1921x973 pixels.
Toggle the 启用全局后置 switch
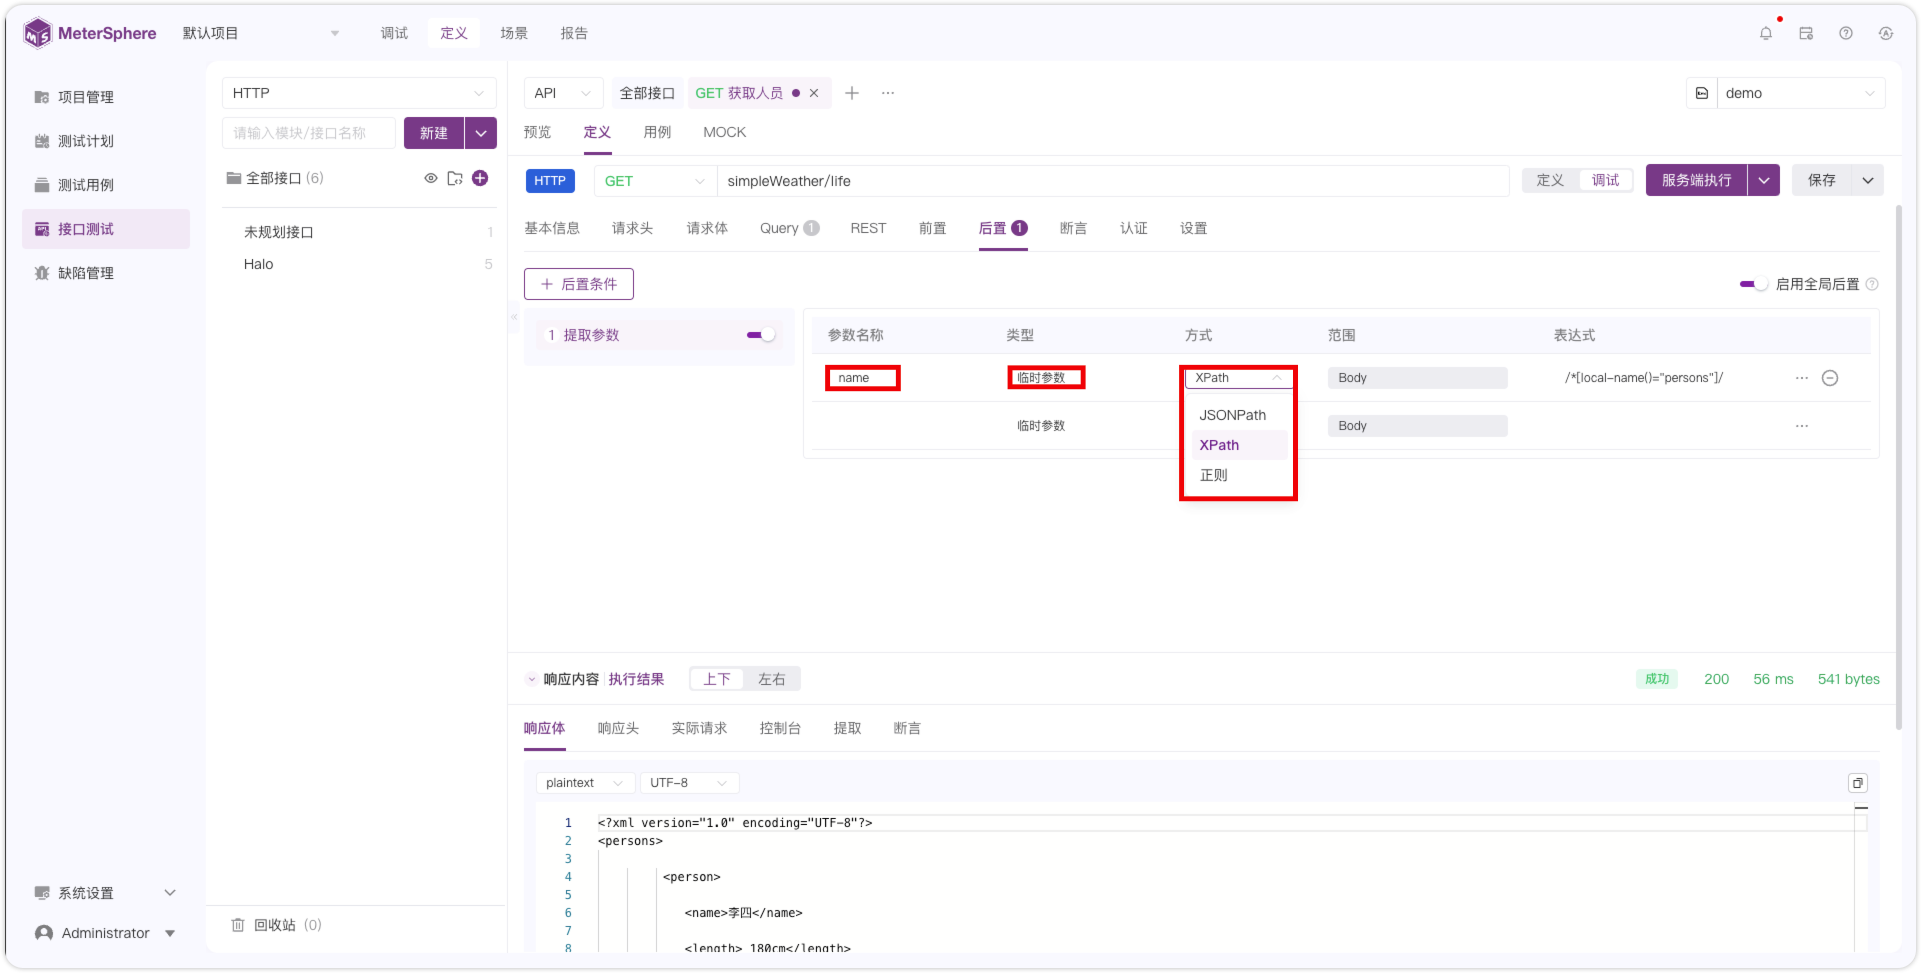point(1754,284)
